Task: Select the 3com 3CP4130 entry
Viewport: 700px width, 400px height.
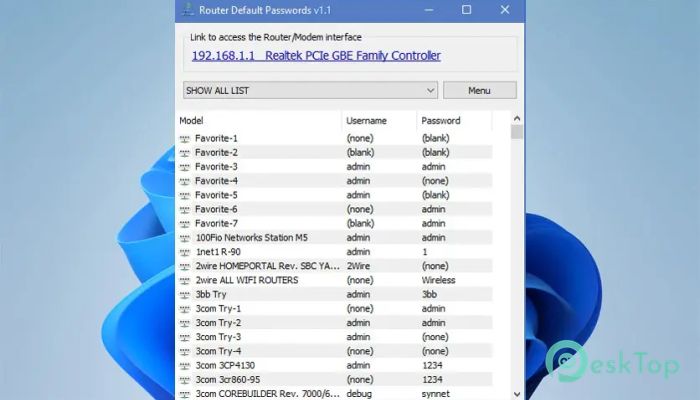Action: 225,366
